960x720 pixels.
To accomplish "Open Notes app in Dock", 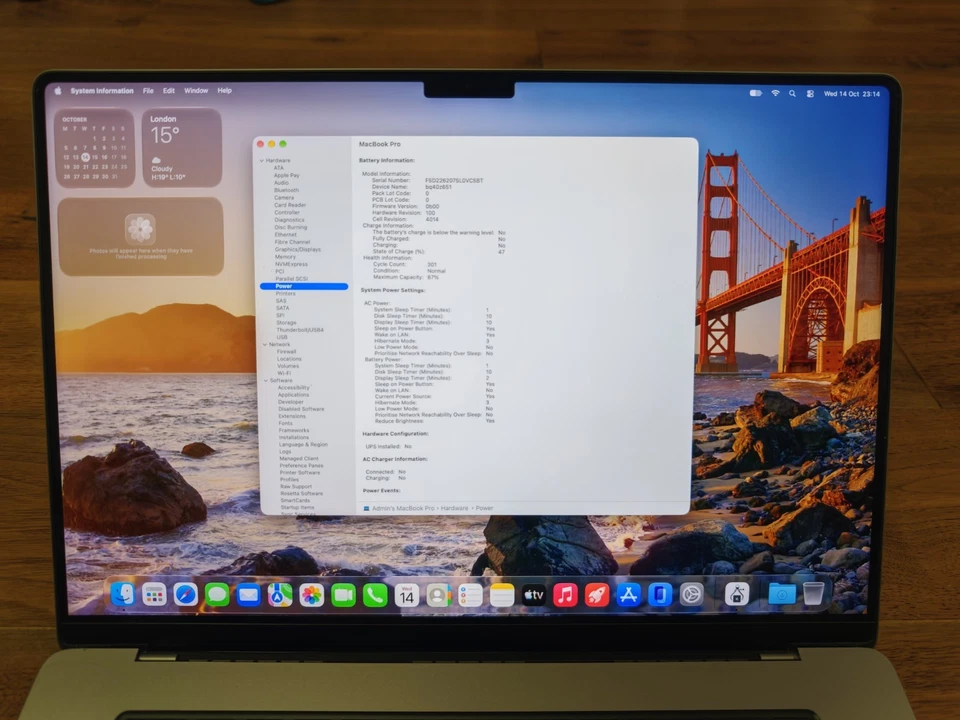I will (x=501, y=594).
